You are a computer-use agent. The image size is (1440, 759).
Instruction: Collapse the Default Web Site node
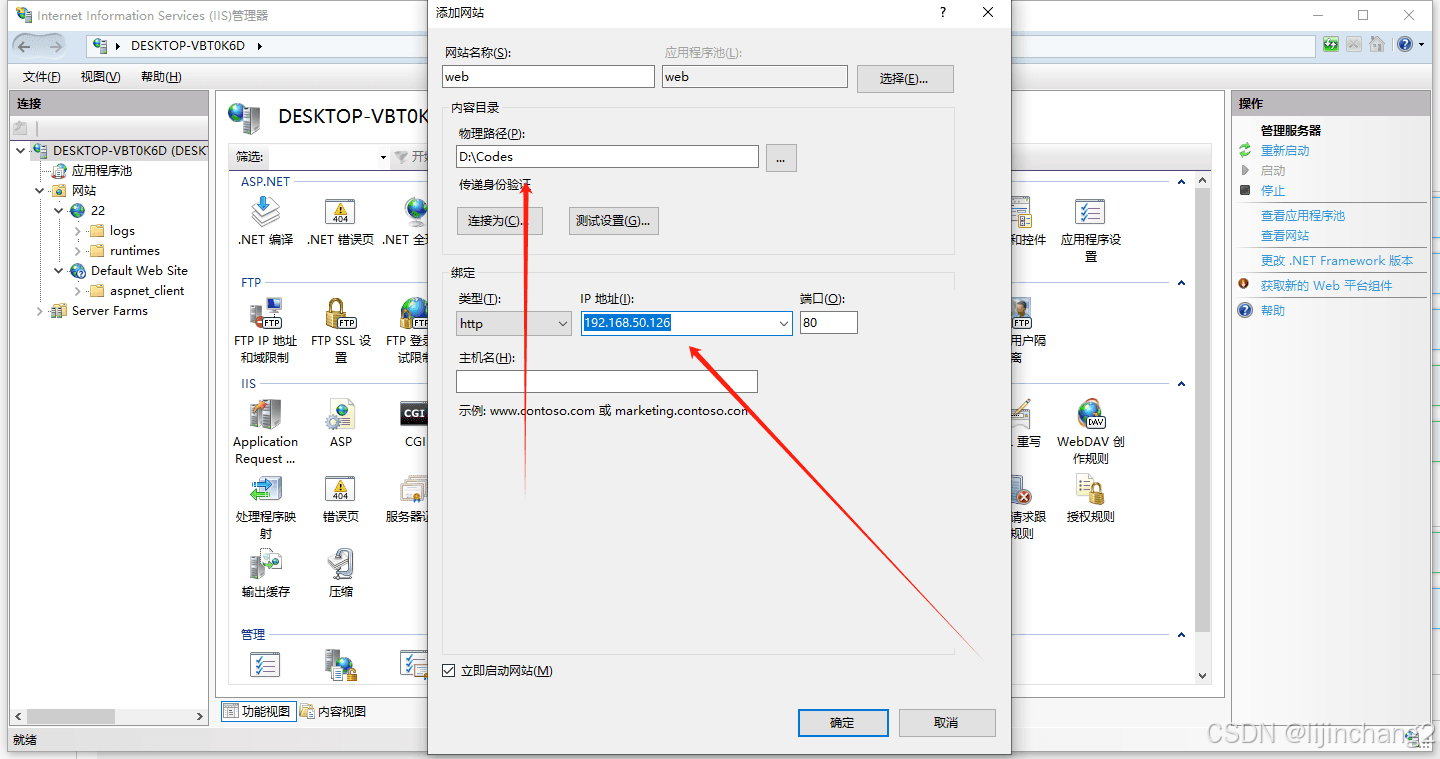click(x=59, y=270)
